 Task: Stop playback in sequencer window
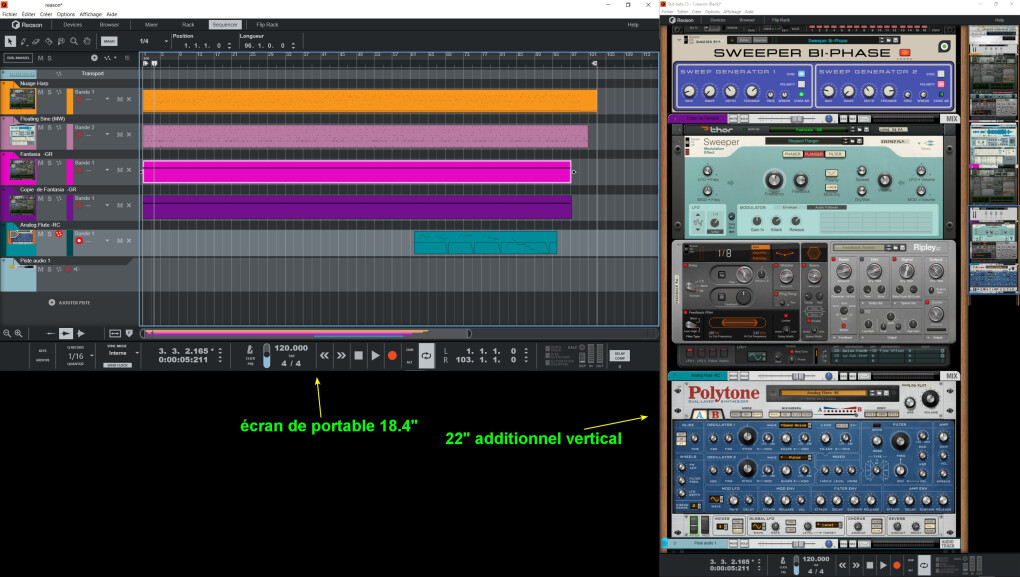[358, 355]
